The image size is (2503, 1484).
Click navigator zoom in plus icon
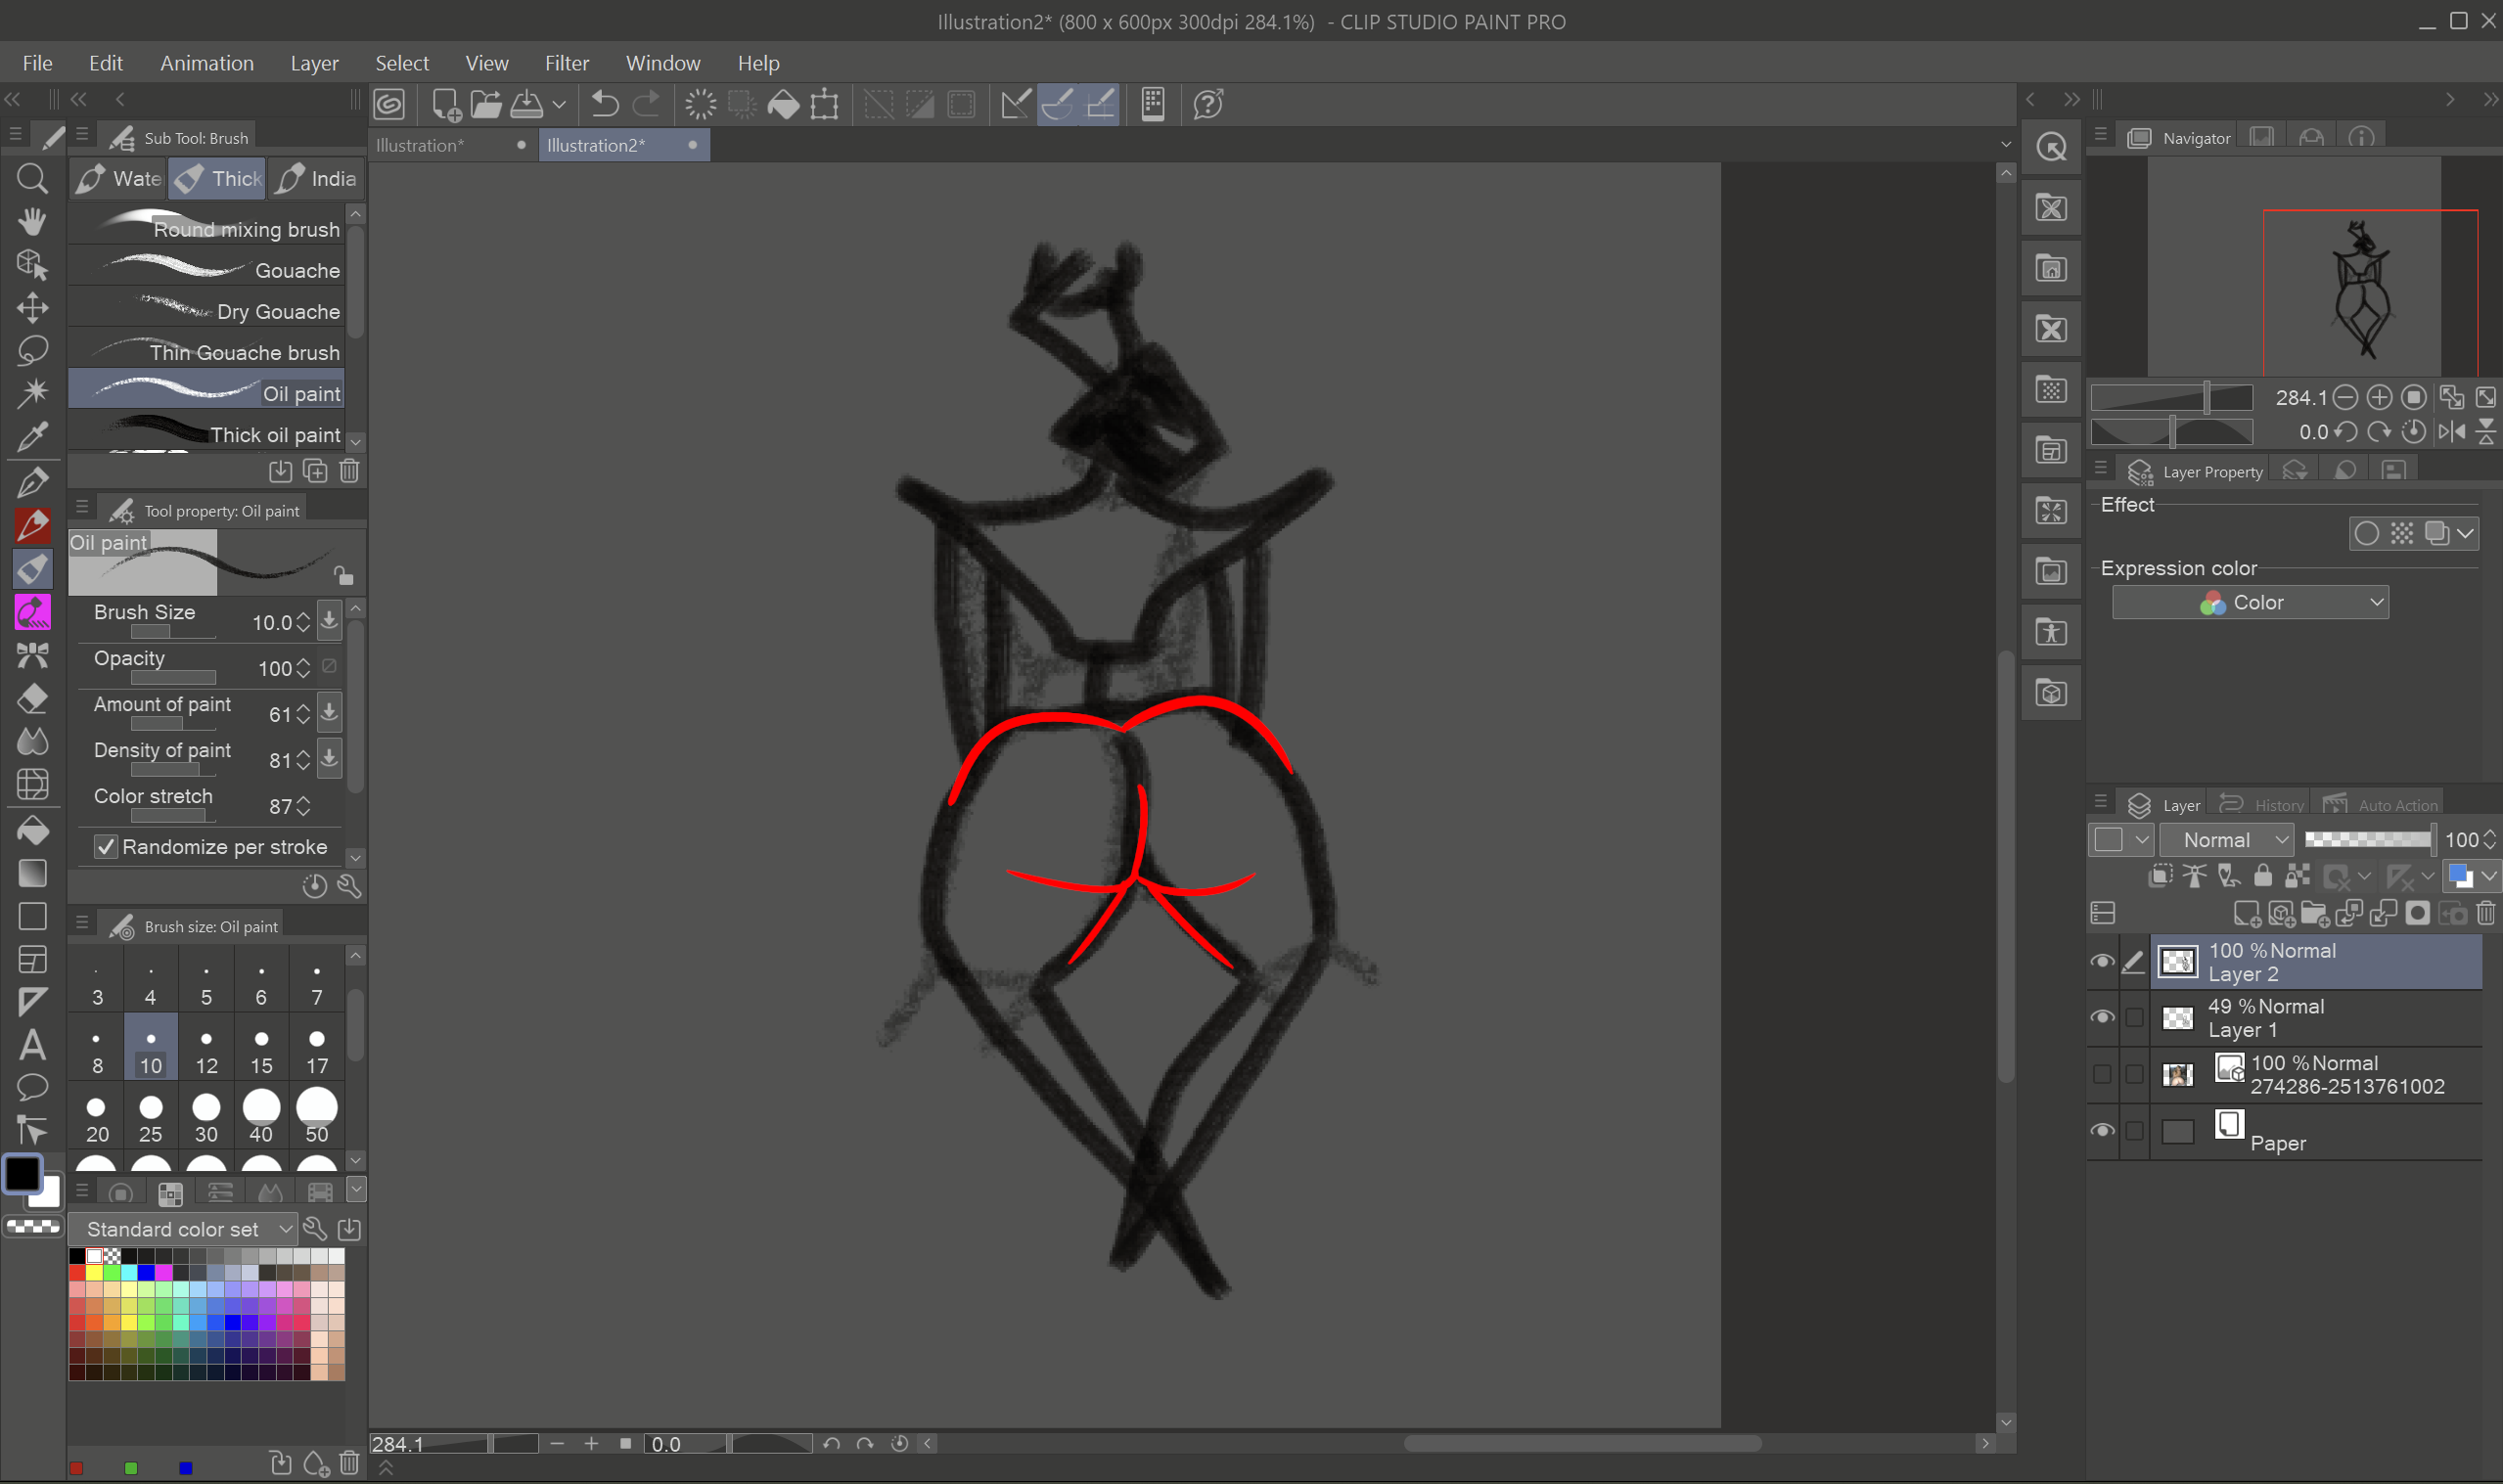2379,398
